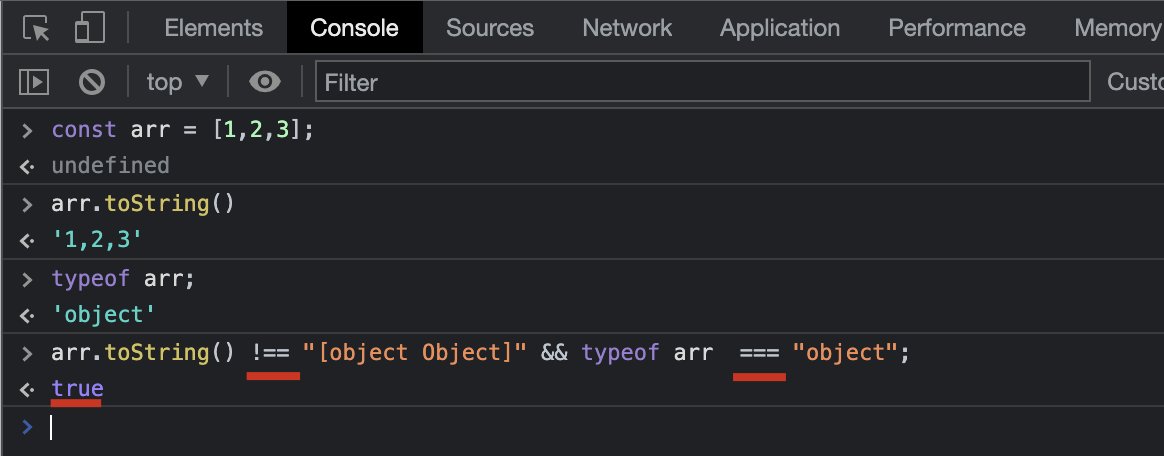Click the 'true' boolean result
This screenshot has width=1164, height=456.
click(x=77, y=388)
